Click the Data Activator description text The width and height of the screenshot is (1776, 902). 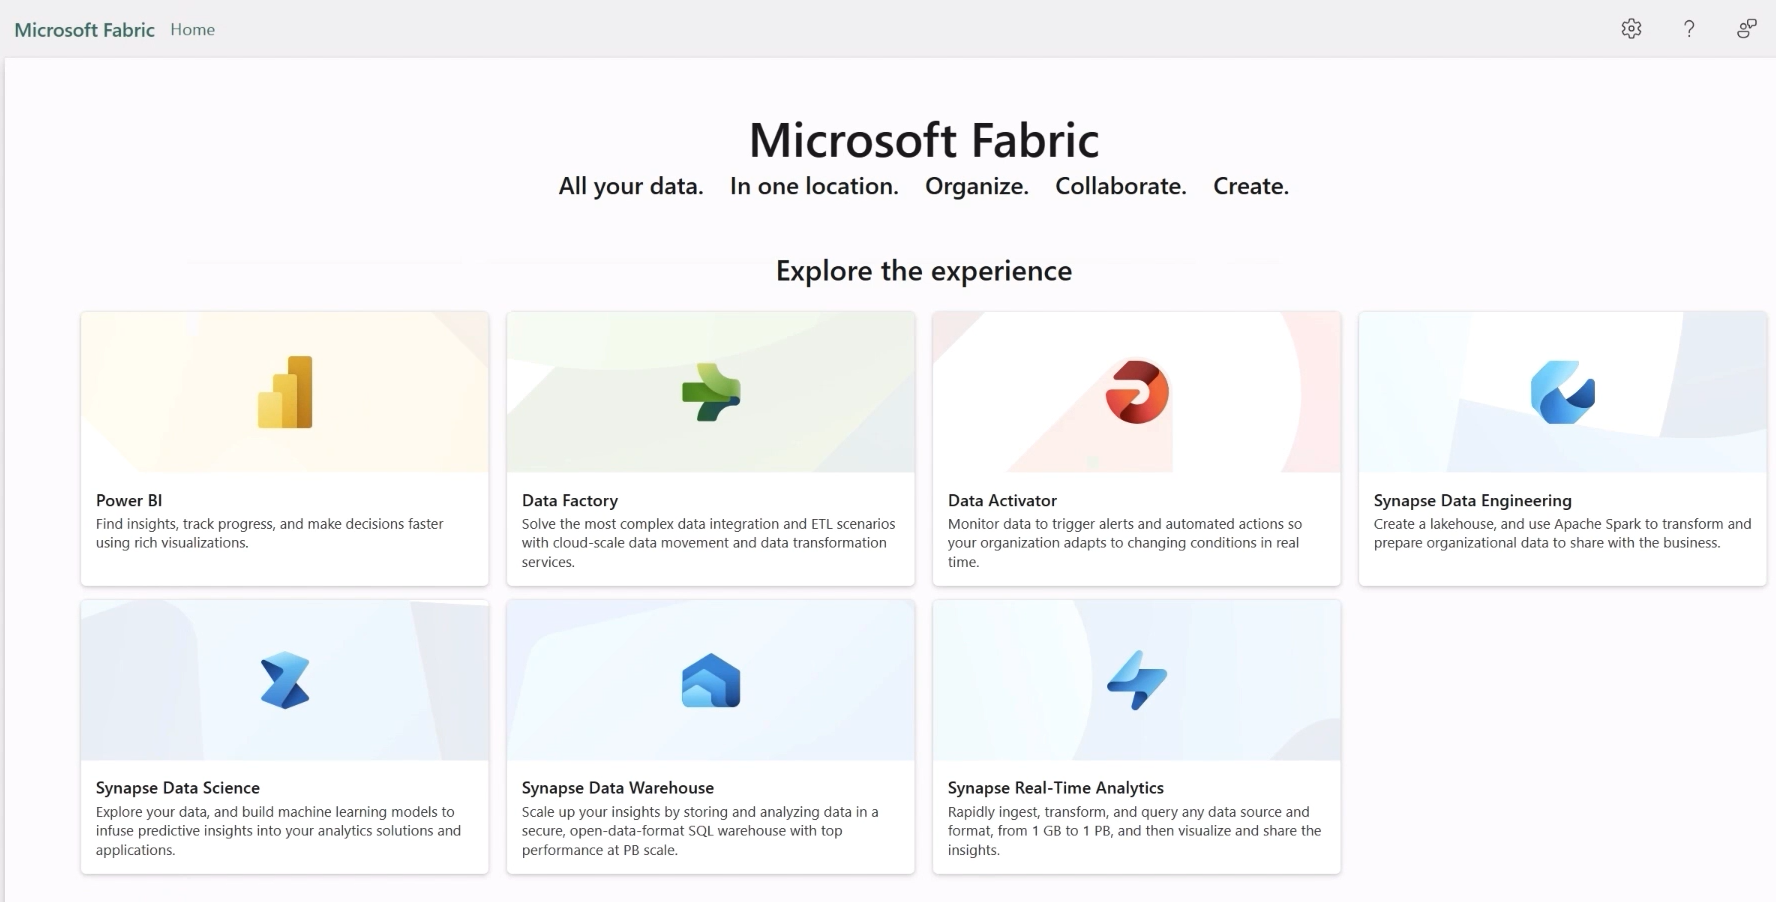[1124, 543]
